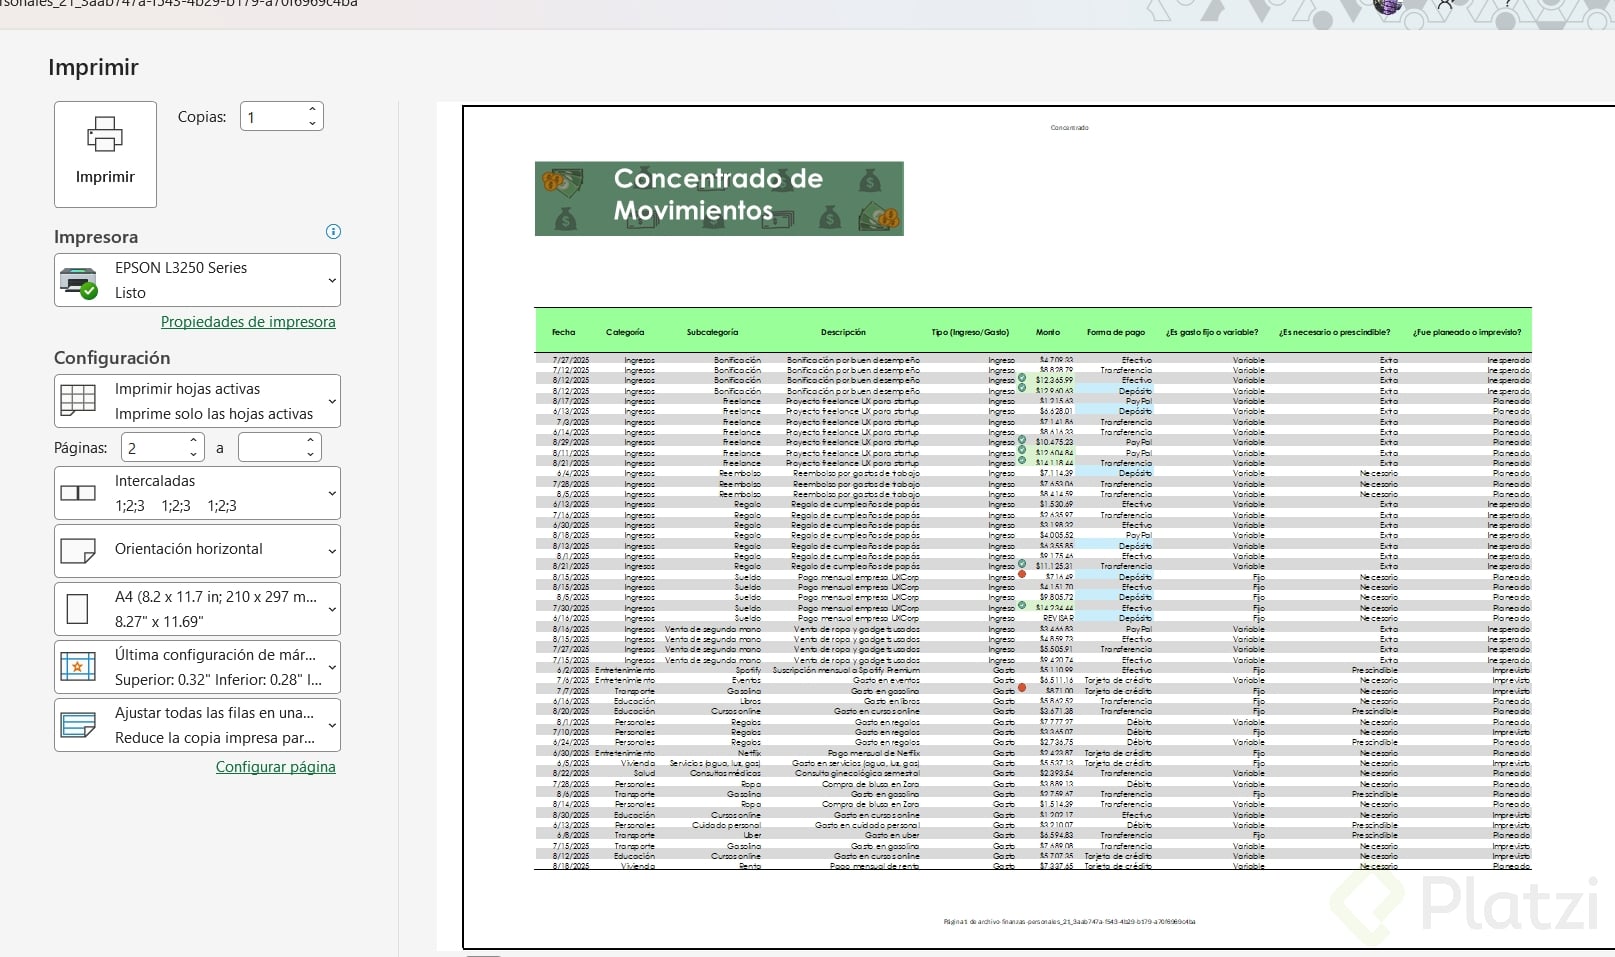Click the "¿Es necesario o prescindible?" header

(1334, 332)
